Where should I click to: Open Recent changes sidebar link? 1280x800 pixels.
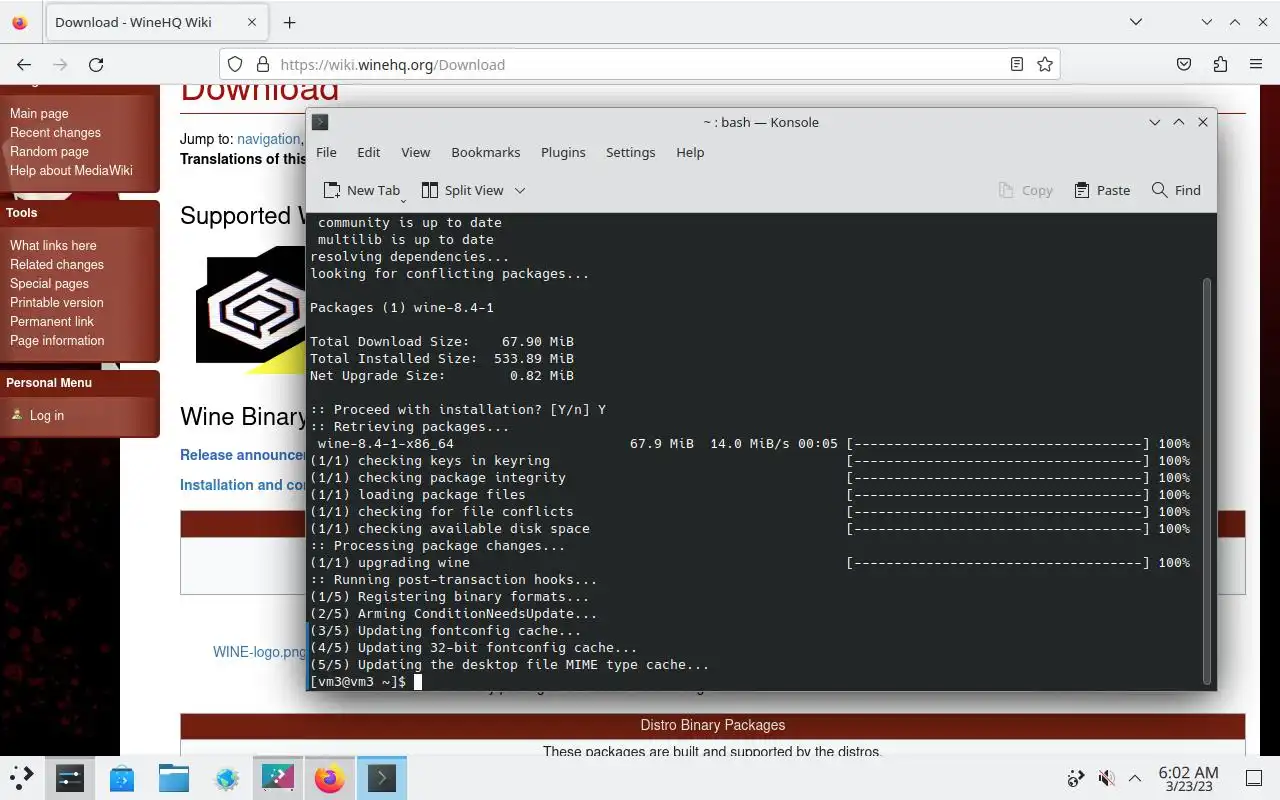55,132
